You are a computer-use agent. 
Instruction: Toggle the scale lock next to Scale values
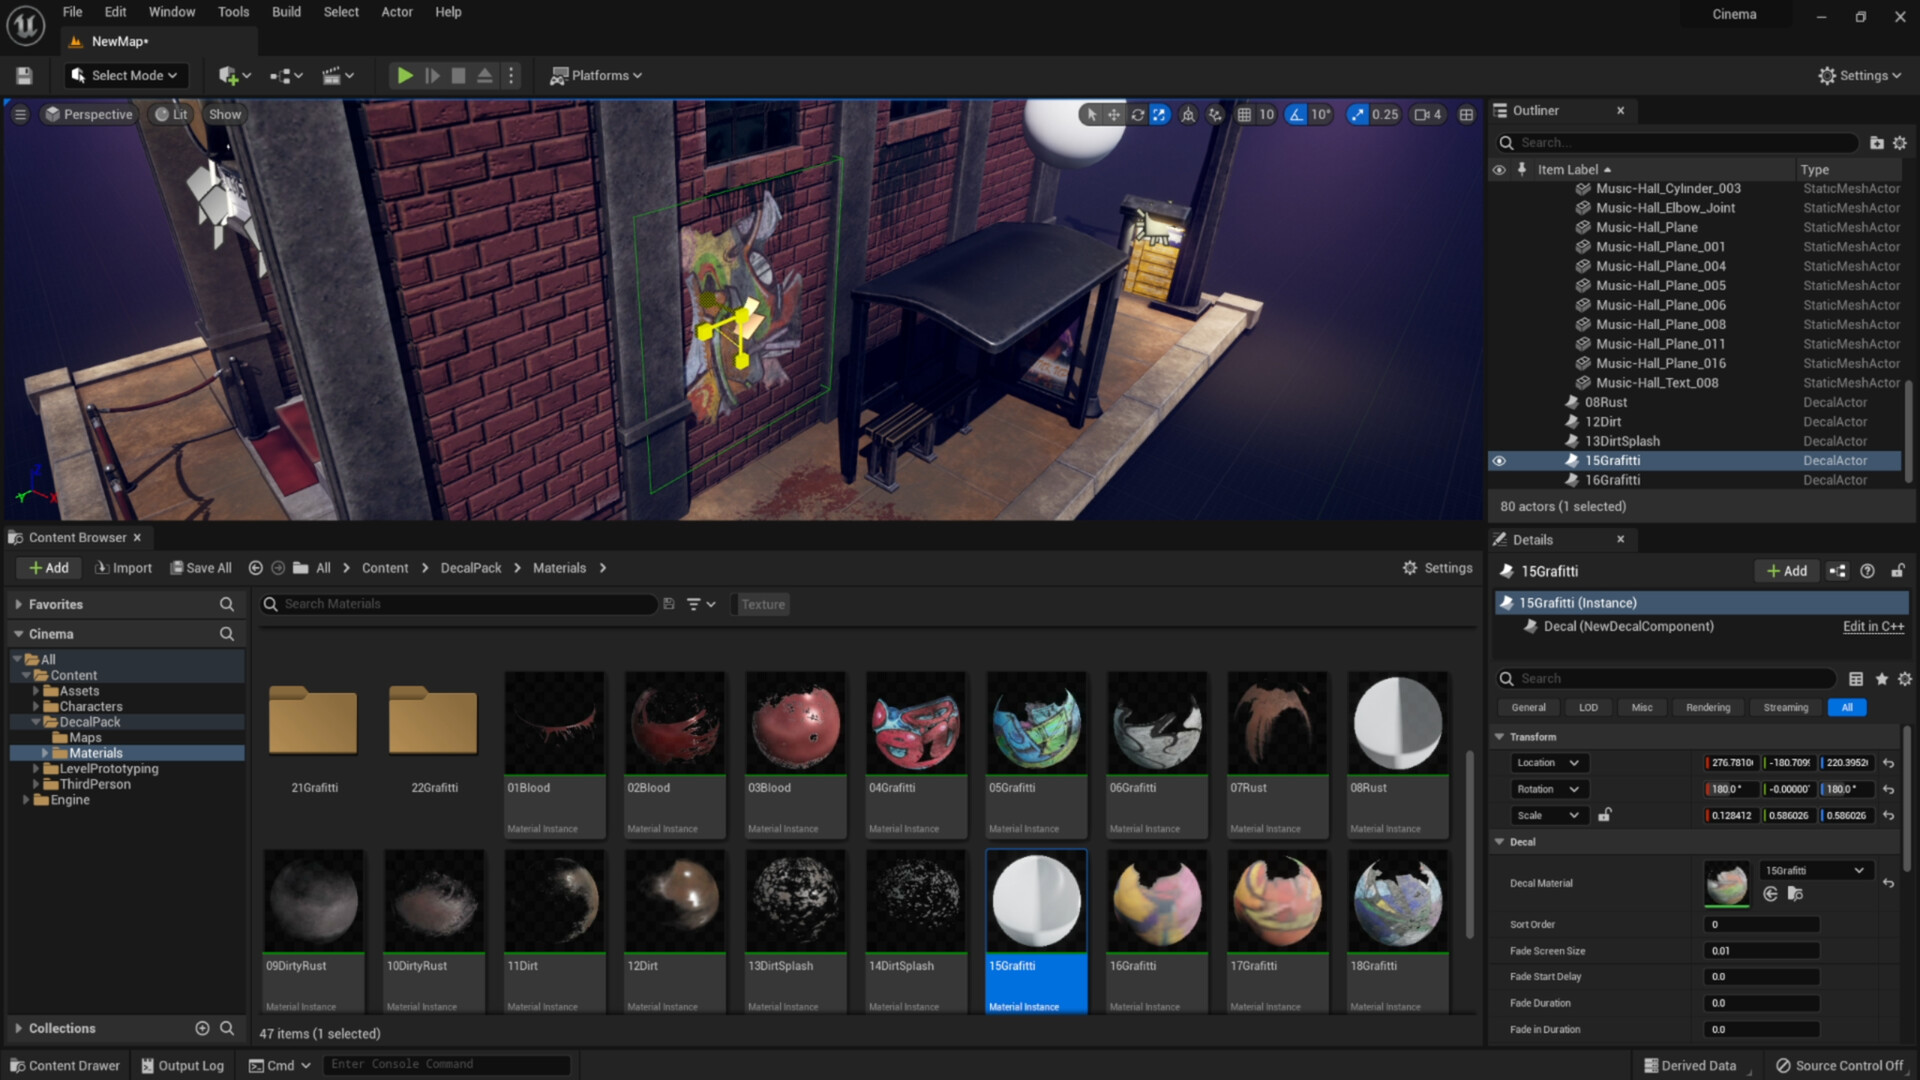pyautogui.click(x=1605, y=815)
